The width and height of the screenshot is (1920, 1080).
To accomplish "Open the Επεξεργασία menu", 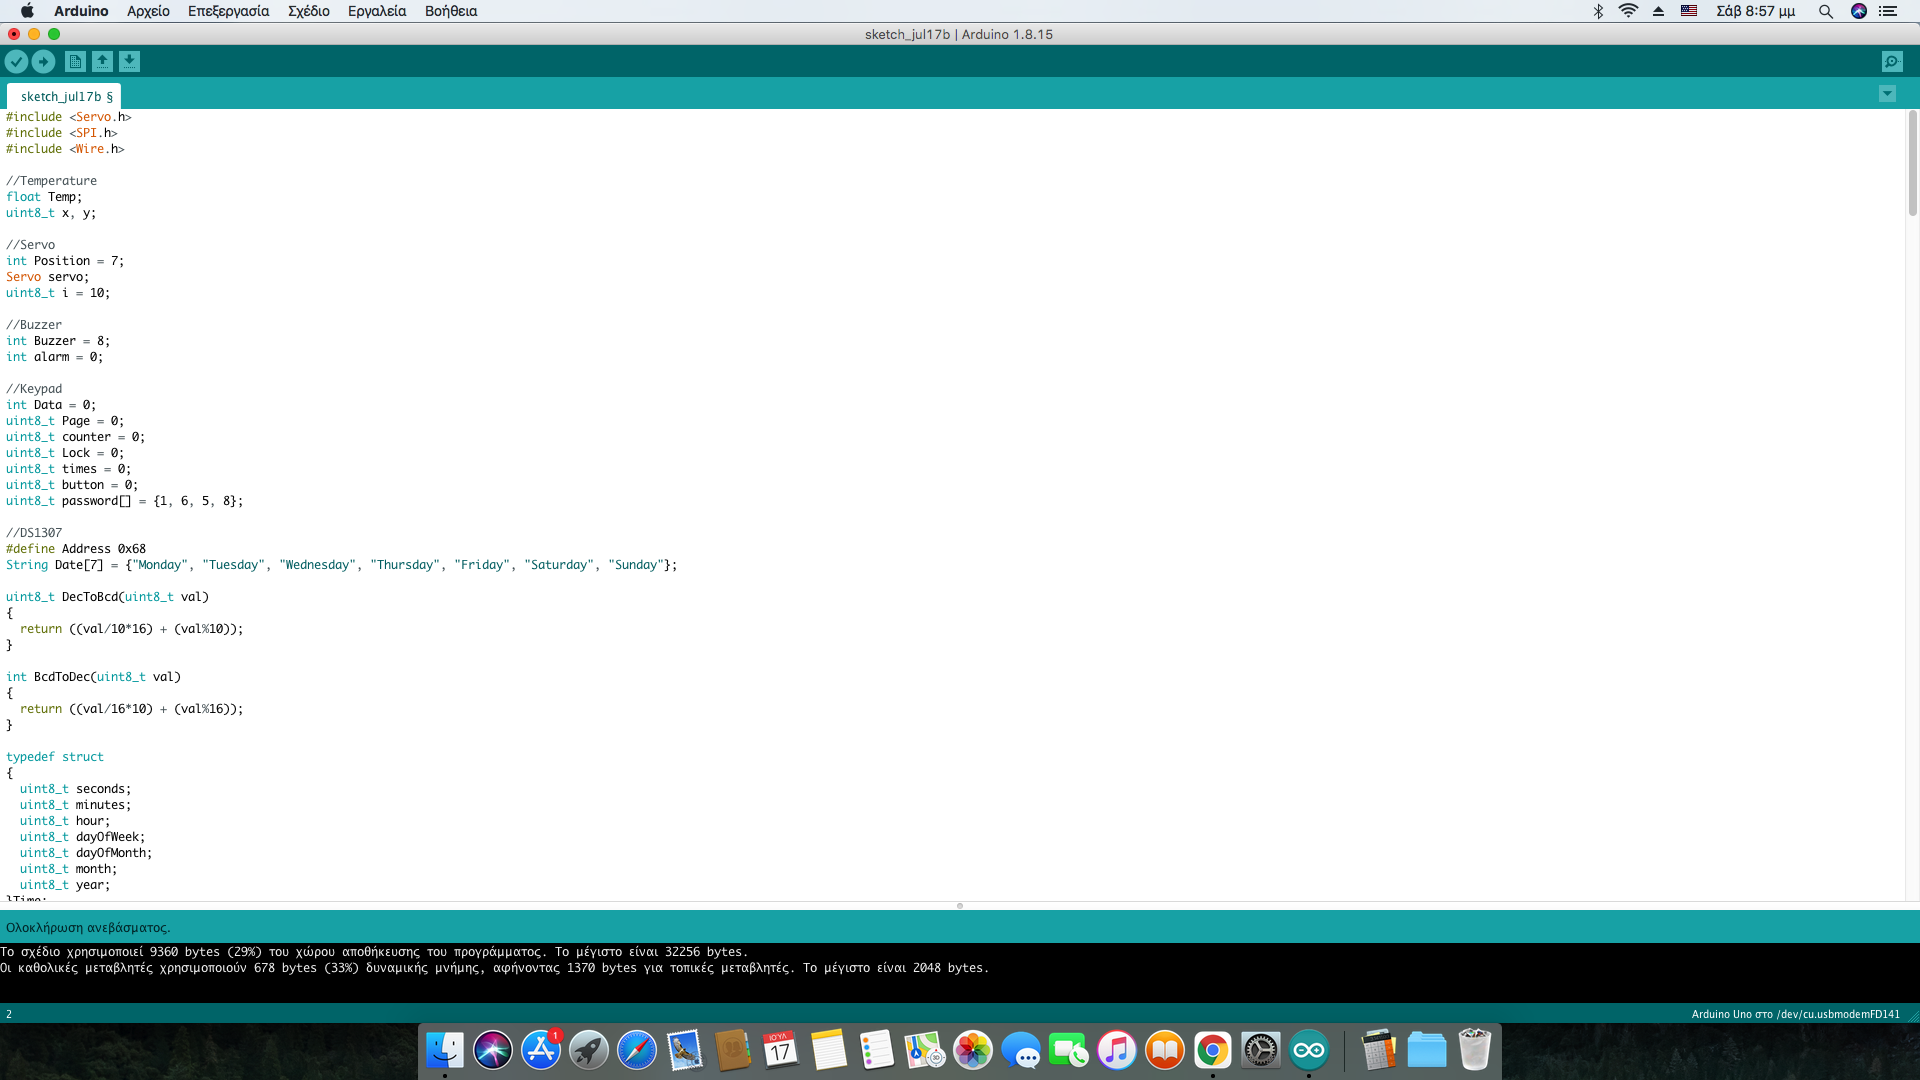I will pyautogui.click(x=228, y=11).
